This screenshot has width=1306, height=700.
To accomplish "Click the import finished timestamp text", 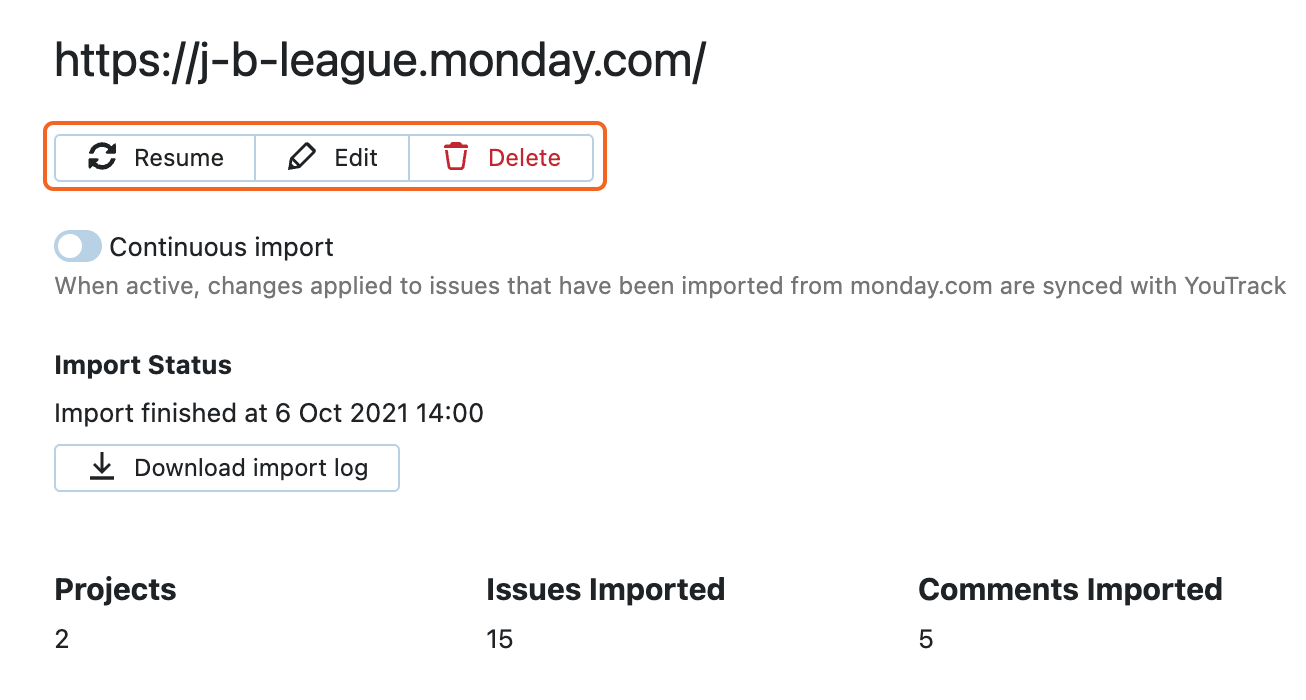I will click(x=269, y=413).
